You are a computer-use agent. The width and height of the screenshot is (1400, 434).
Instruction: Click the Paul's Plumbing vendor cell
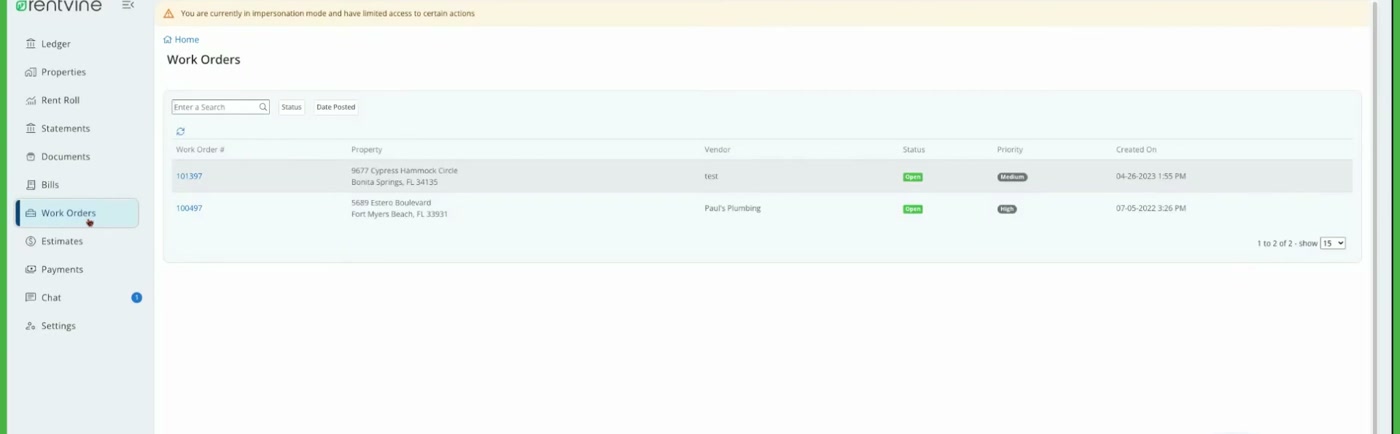[732, 208]
